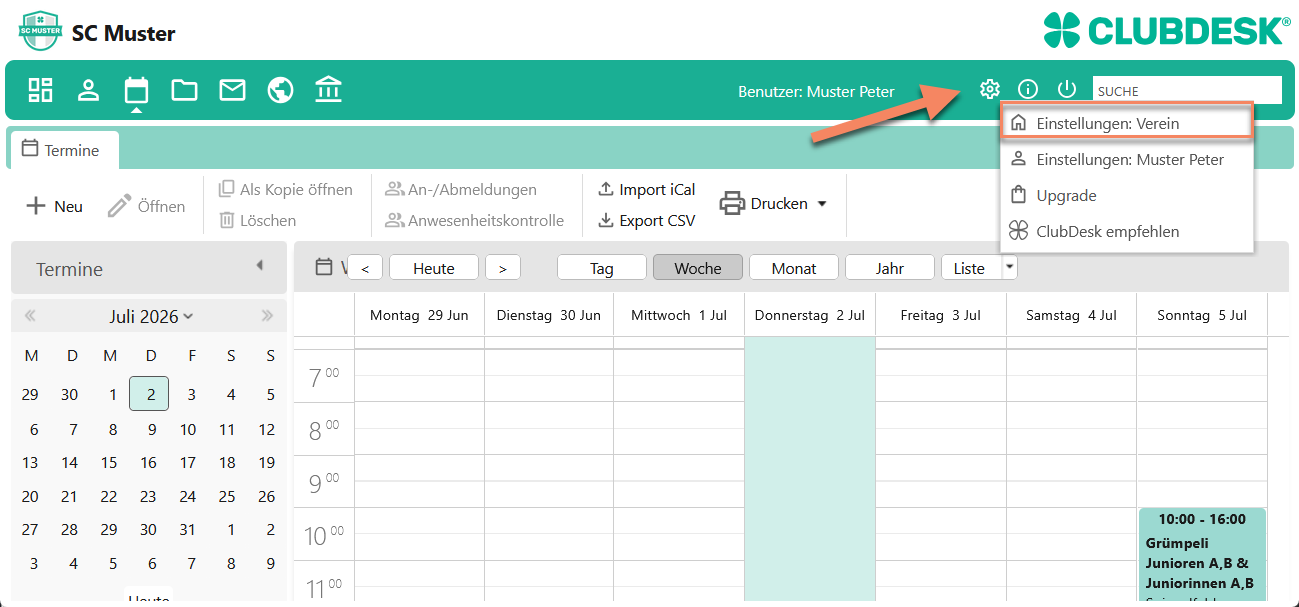Click the settings gear icon
1299x607 pixels.
click(990, 89)
